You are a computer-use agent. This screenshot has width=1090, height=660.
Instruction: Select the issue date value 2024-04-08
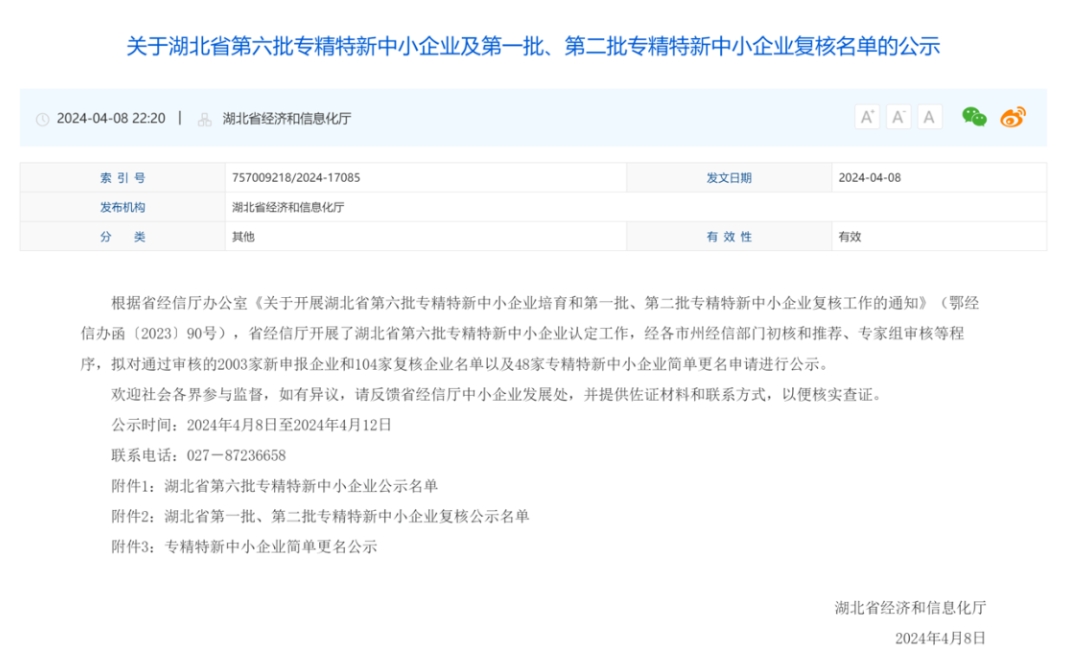pos(870,177)
